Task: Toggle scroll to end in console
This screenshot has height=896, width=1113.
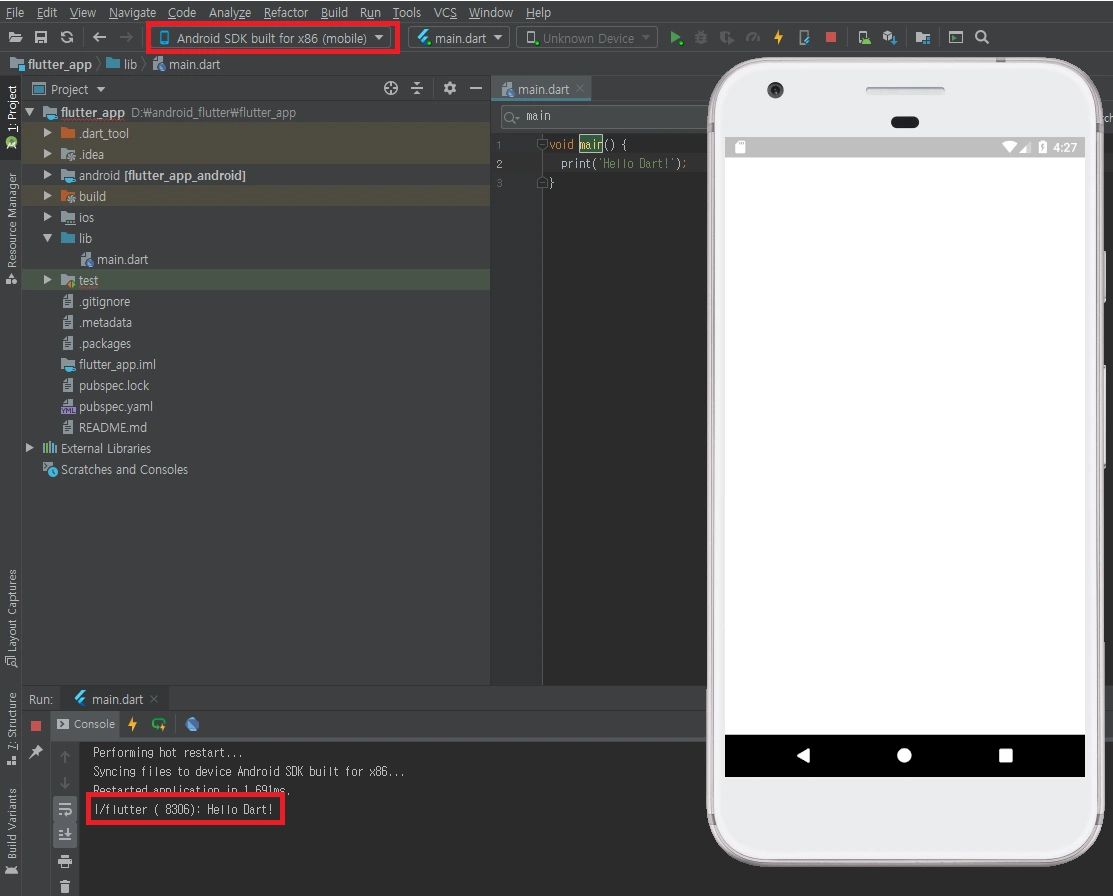Action: [65, 835]
